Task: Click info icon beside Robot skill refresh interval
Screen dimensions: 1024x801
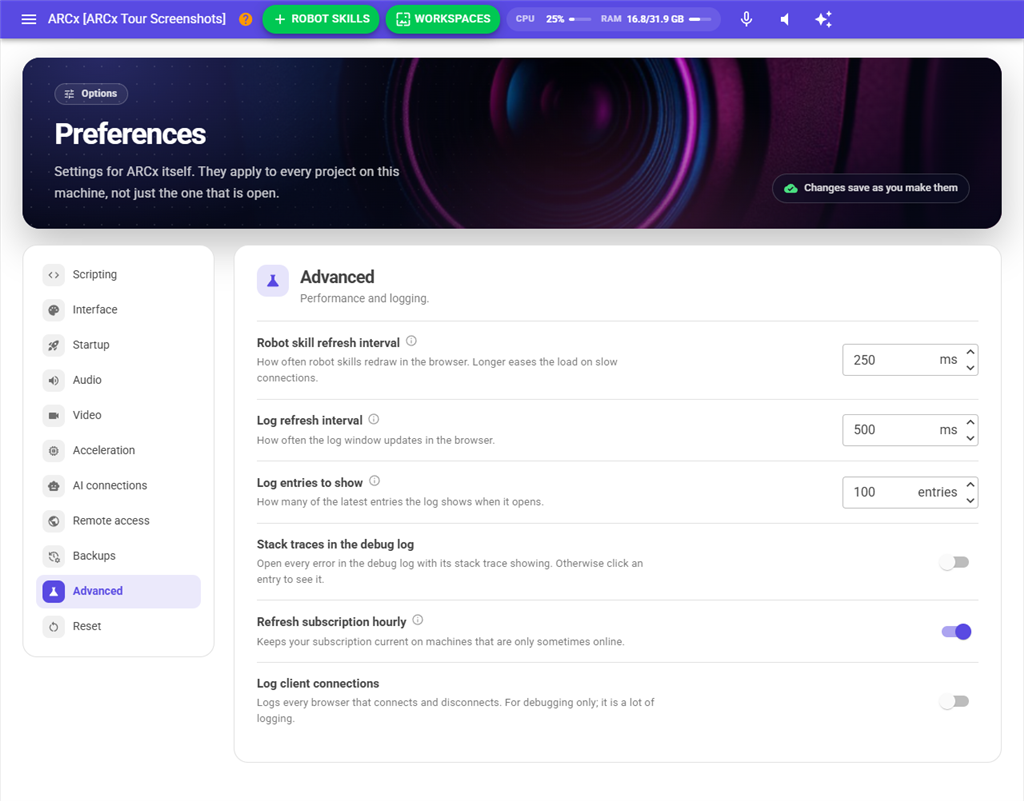Action: pos(411,341)
